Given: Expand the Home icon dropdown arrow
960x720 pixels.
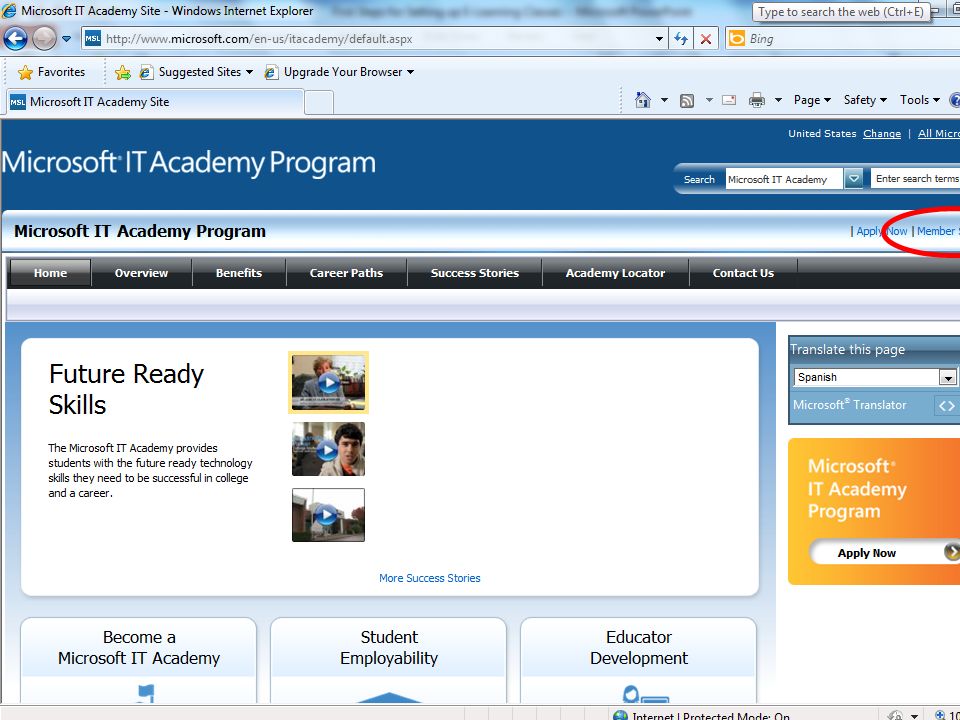Looking at the screenshot, I should pyautogui.click(x=664, y=100).
